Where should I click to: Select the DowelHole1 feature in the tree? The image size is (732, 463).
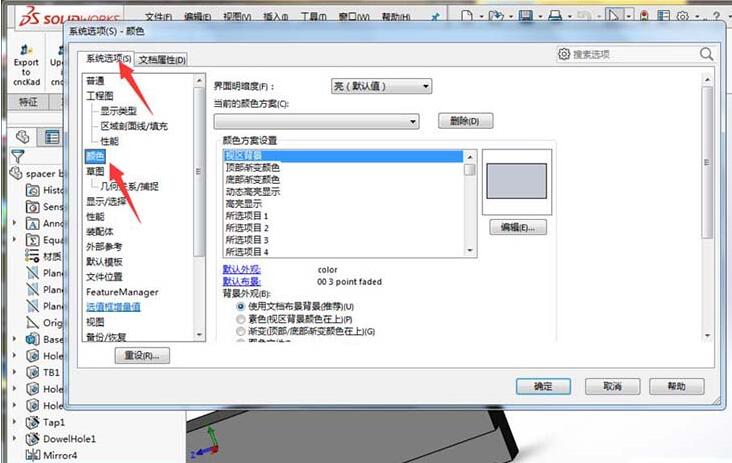click(x=61, y=439)
